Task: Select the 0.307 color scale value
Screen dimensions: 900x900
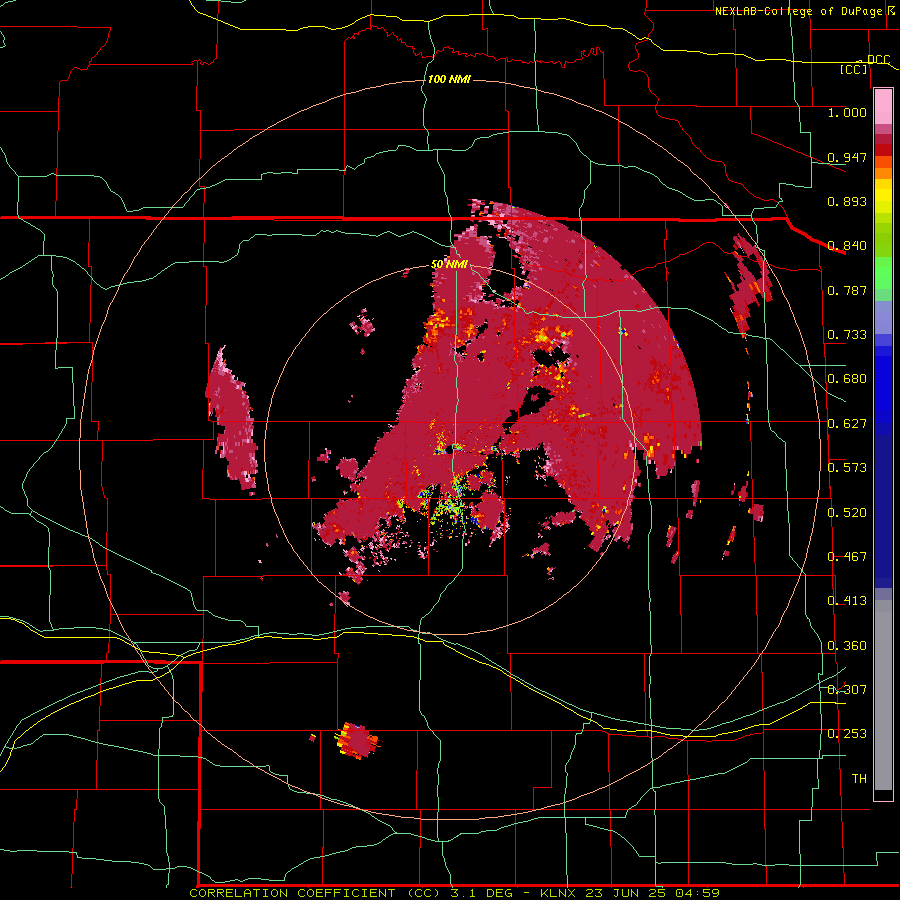Action: point(847,689)
